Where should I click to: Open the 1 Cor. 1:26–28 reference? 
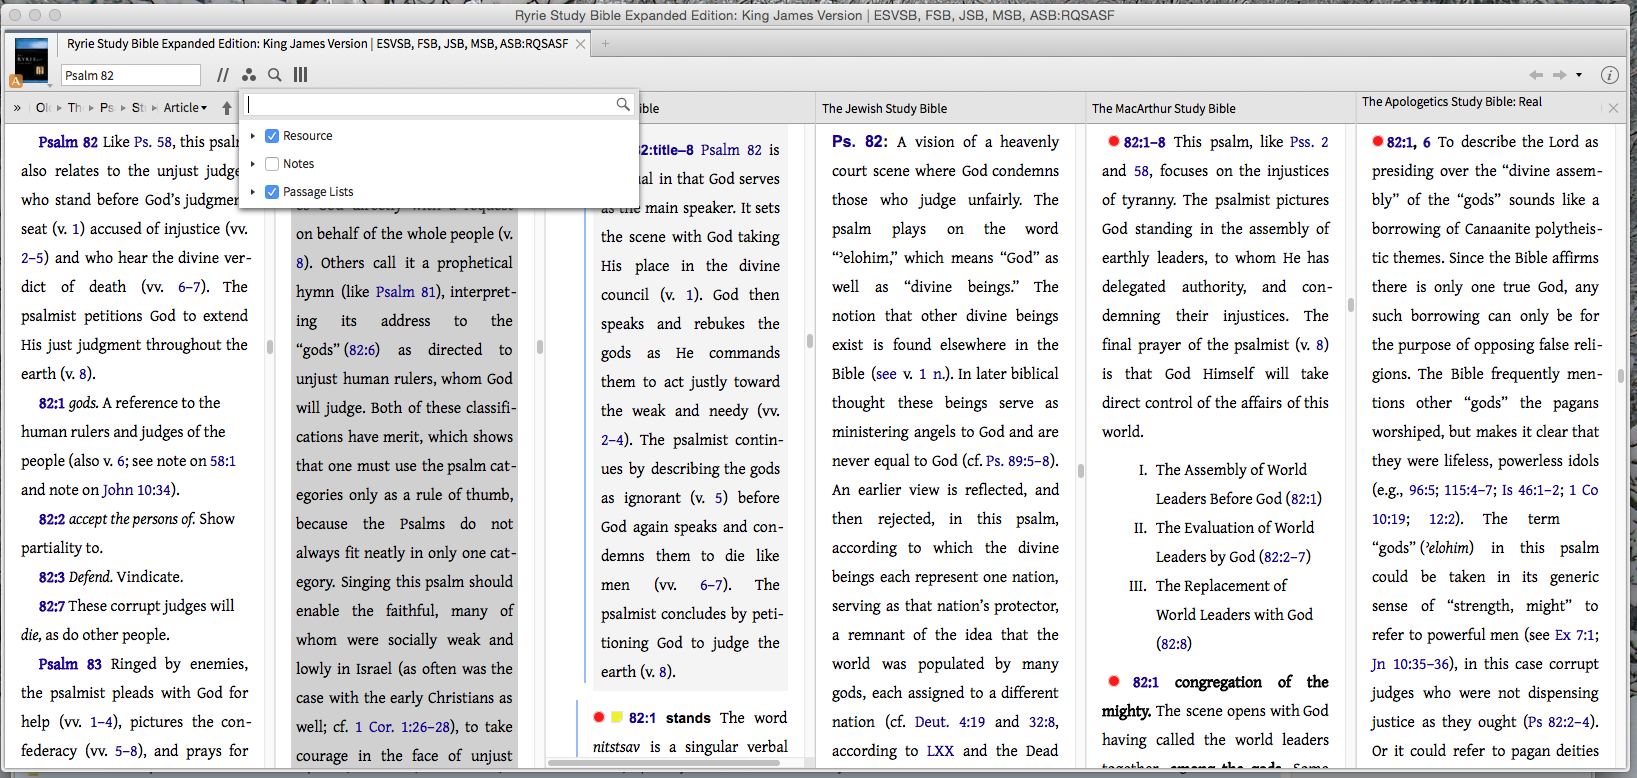point(403,727)
